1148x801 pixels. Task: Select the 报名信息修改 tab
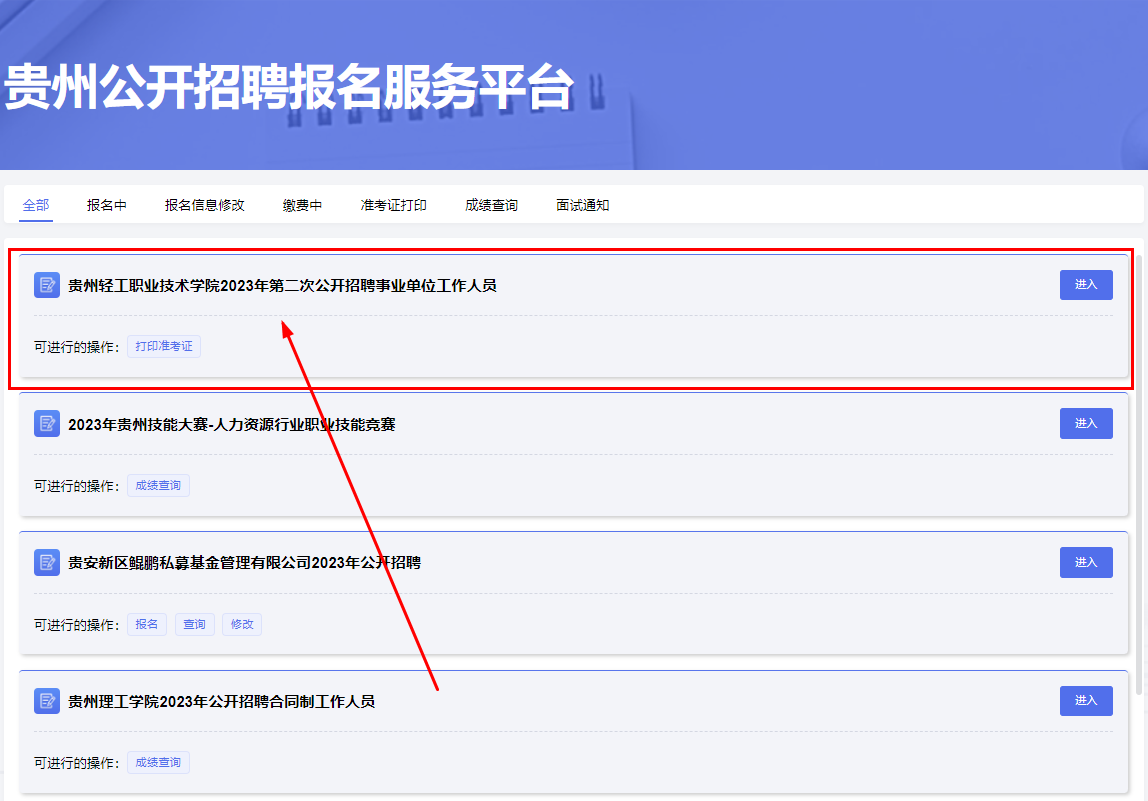[204, 205]
